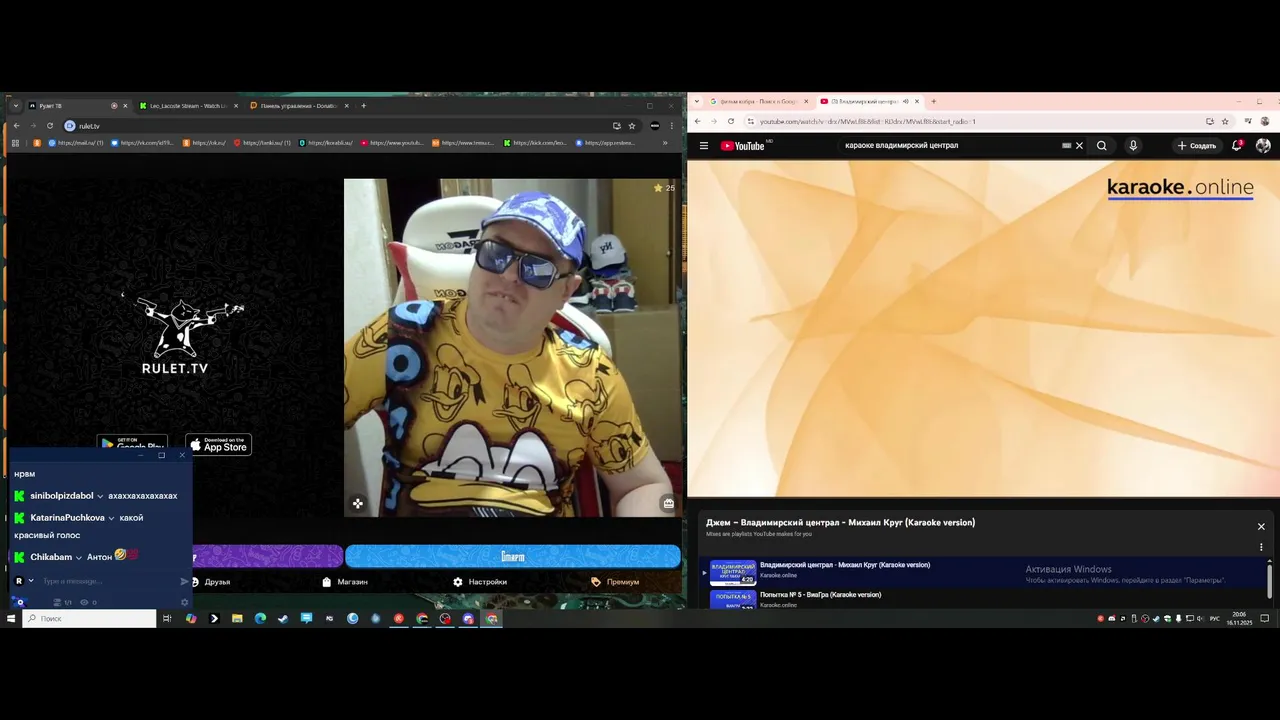Click the YouTube playlist panel scrollbar

(x=1270, y=580)
